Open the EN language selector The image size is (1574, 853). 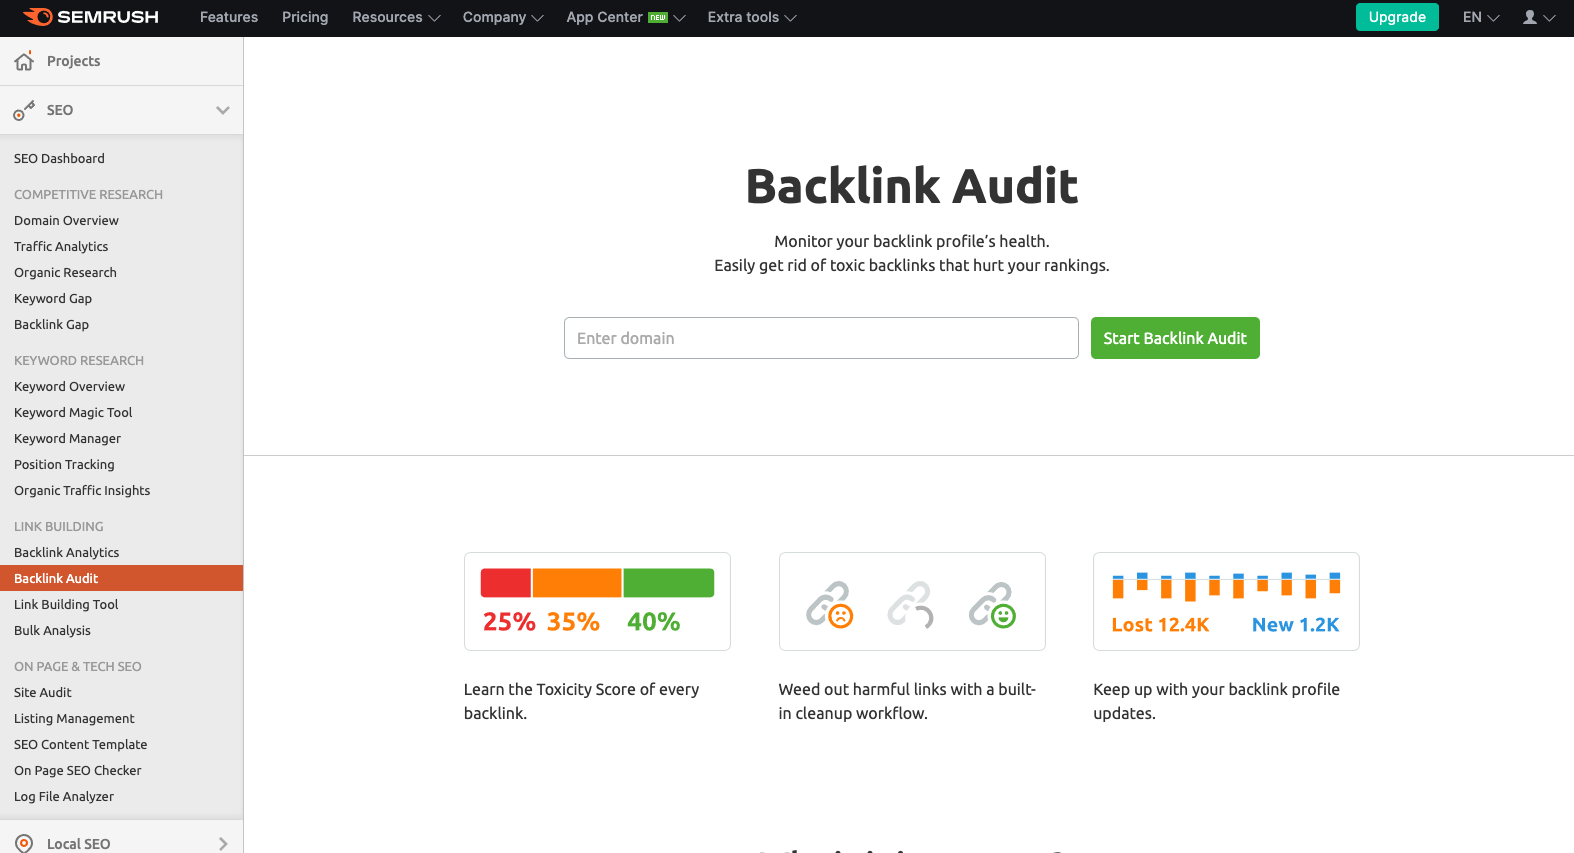(x=1481, y=17)
